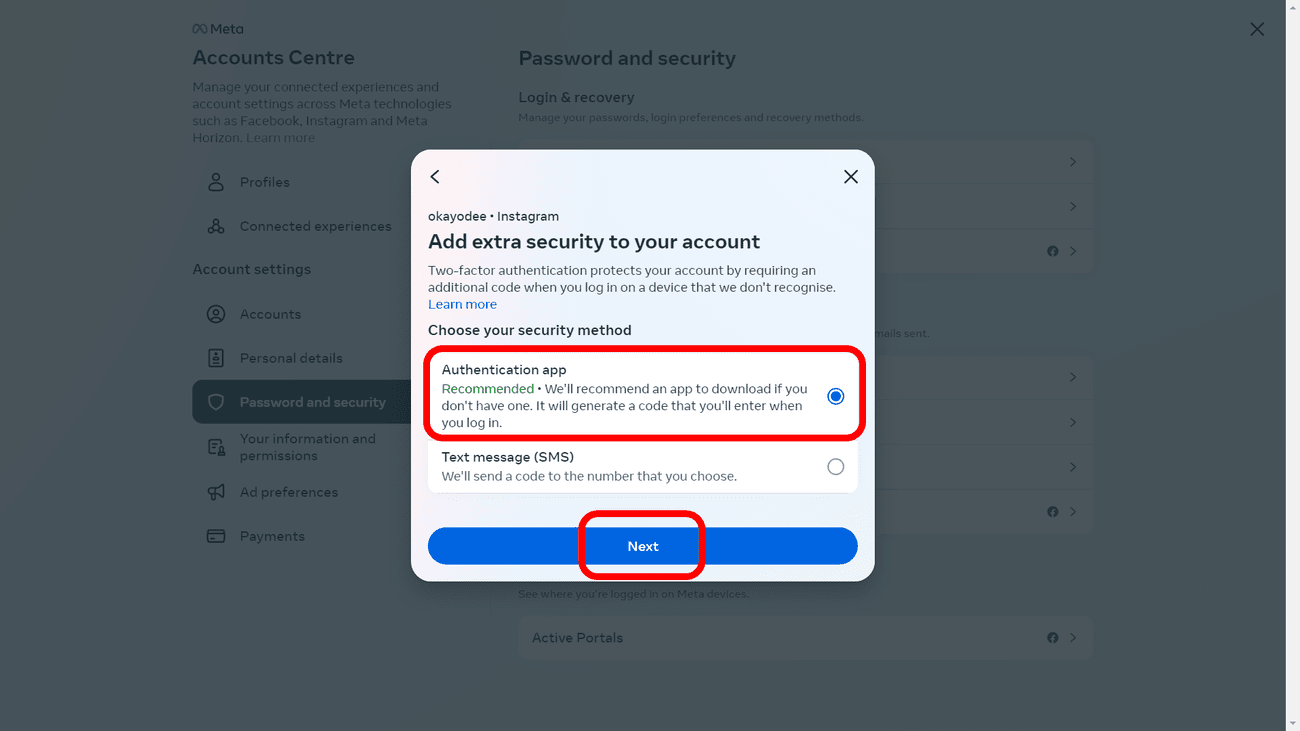Expand the Active Portals row chevron

tap(1073, 638)
